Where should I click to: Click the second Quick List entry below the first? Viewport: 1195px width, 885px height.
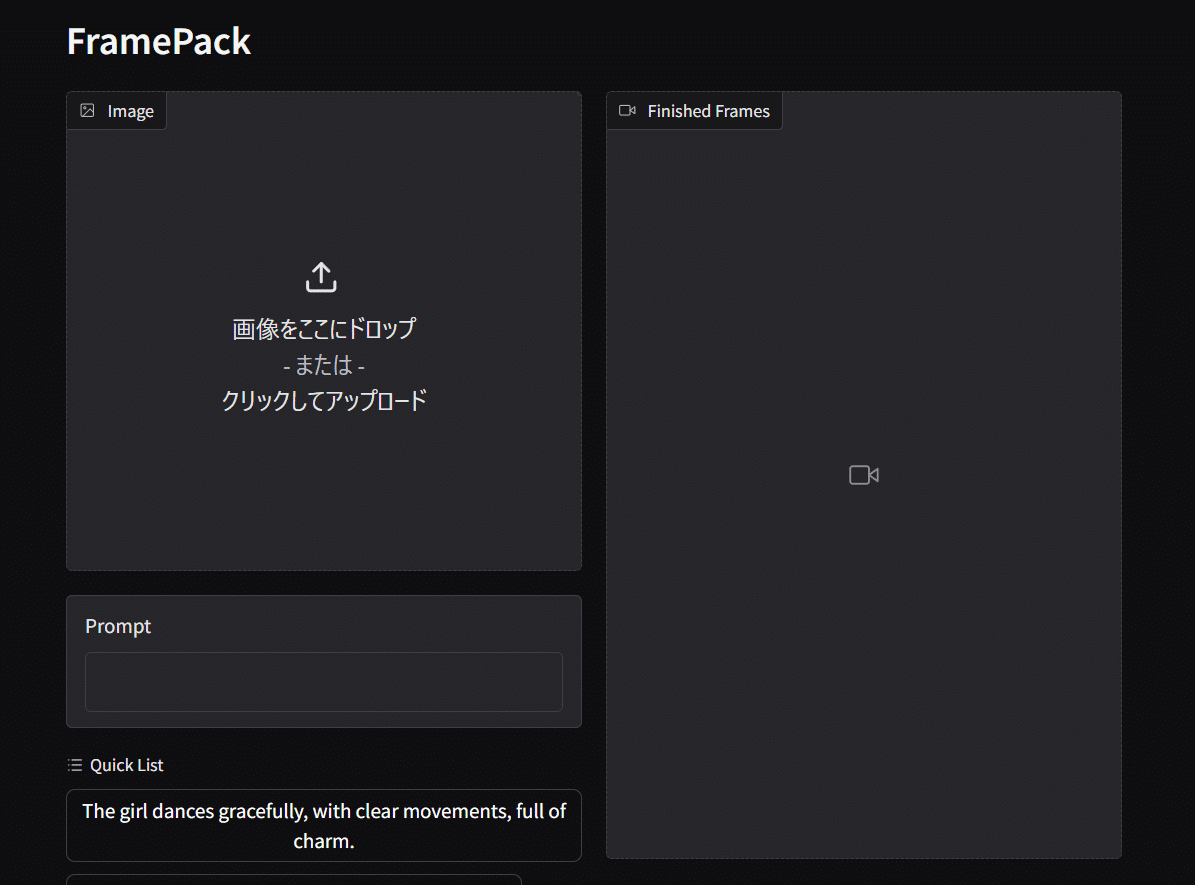(x=295, y=881)
